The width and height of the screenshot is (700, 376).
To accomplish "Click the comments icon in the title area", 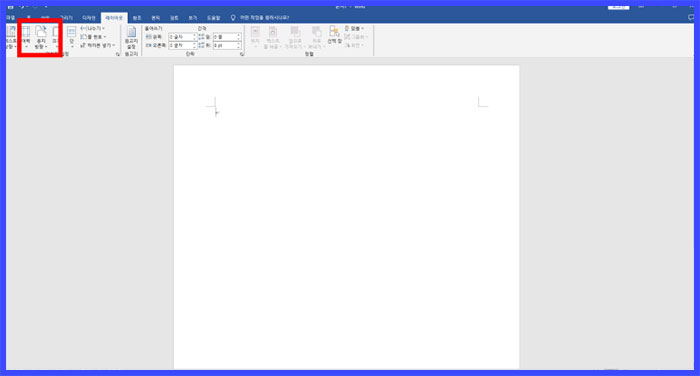I will click(x=691, y=17).
